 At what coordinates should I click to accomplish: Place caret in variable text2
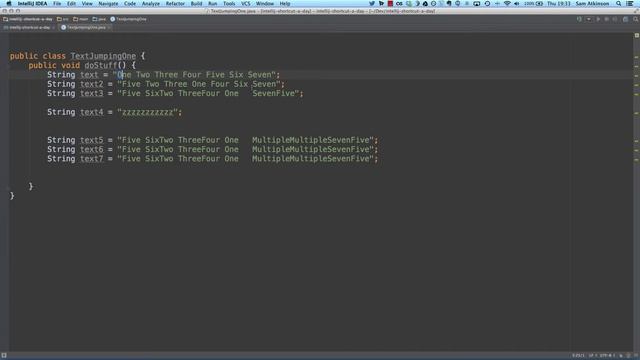[x=91, y=84]
